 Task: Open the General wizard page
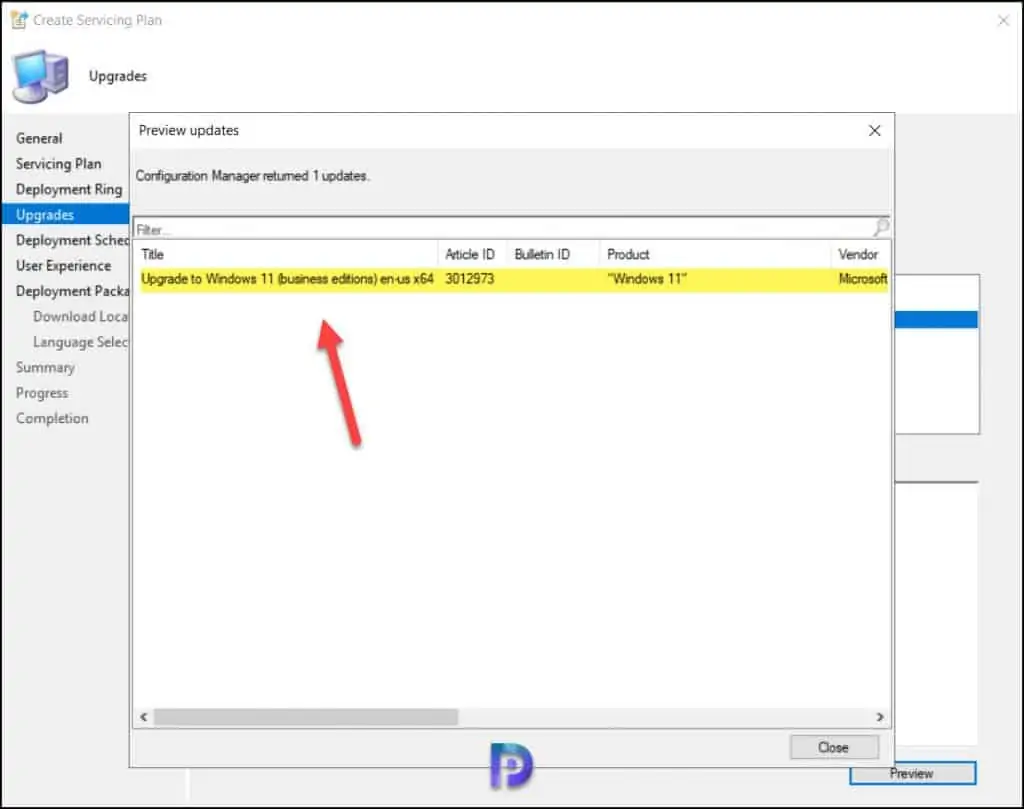coord(39,138)
